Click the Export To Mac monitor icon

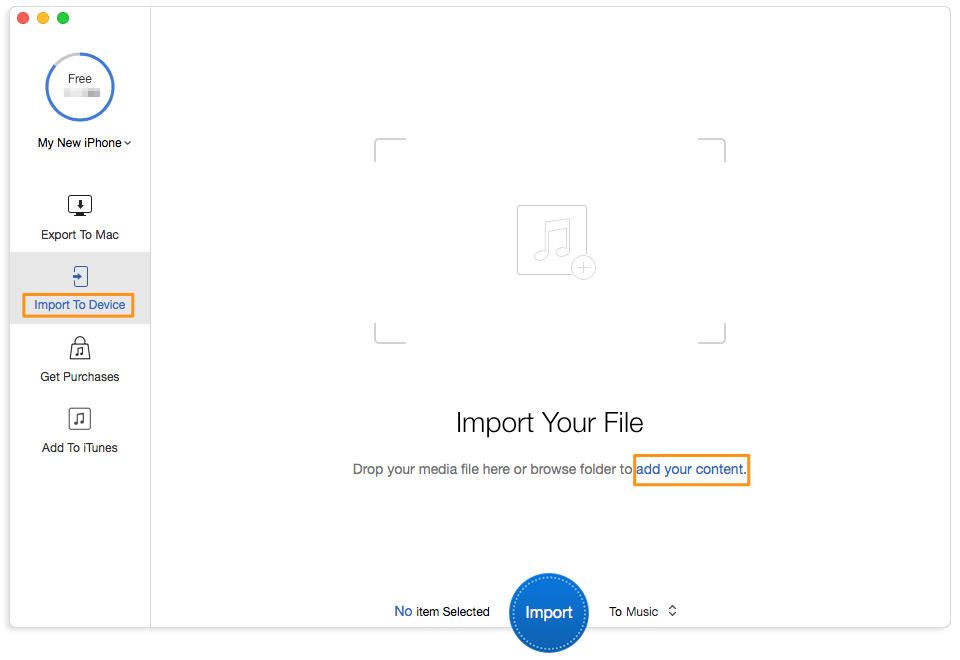pos(80,206)
